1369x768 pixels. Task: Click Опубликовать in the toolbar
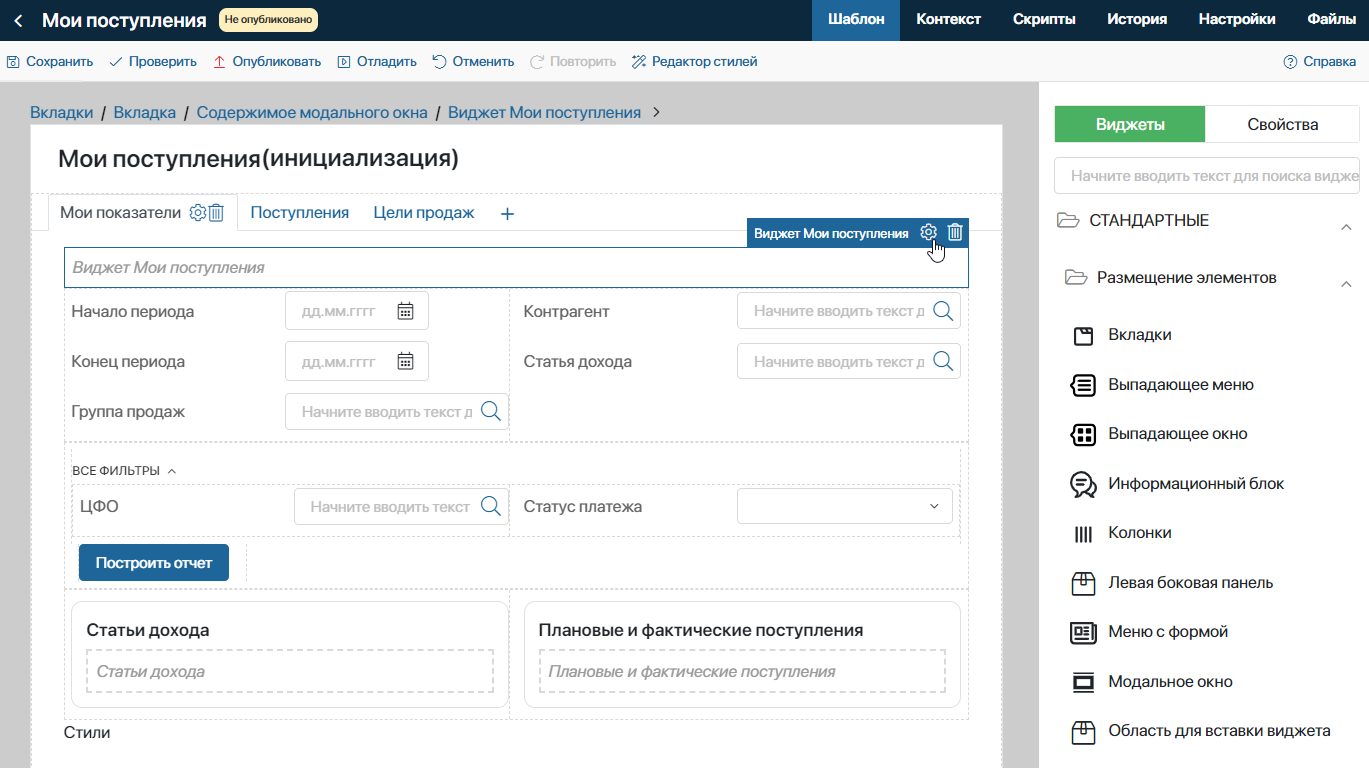tap(267, 62)
